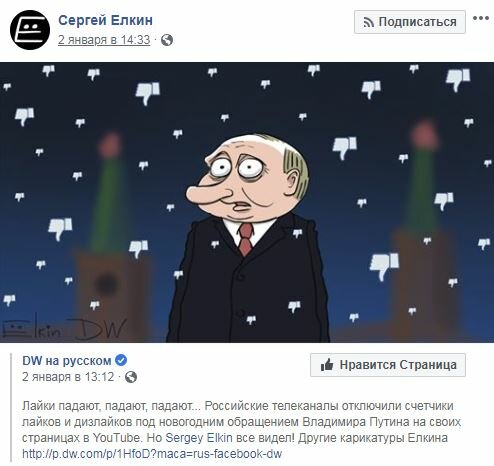Image resolution: width=494 pixels, height=466 pixels.
Task: Click globe privacy icon near 13:12
Action: [131, 377]
